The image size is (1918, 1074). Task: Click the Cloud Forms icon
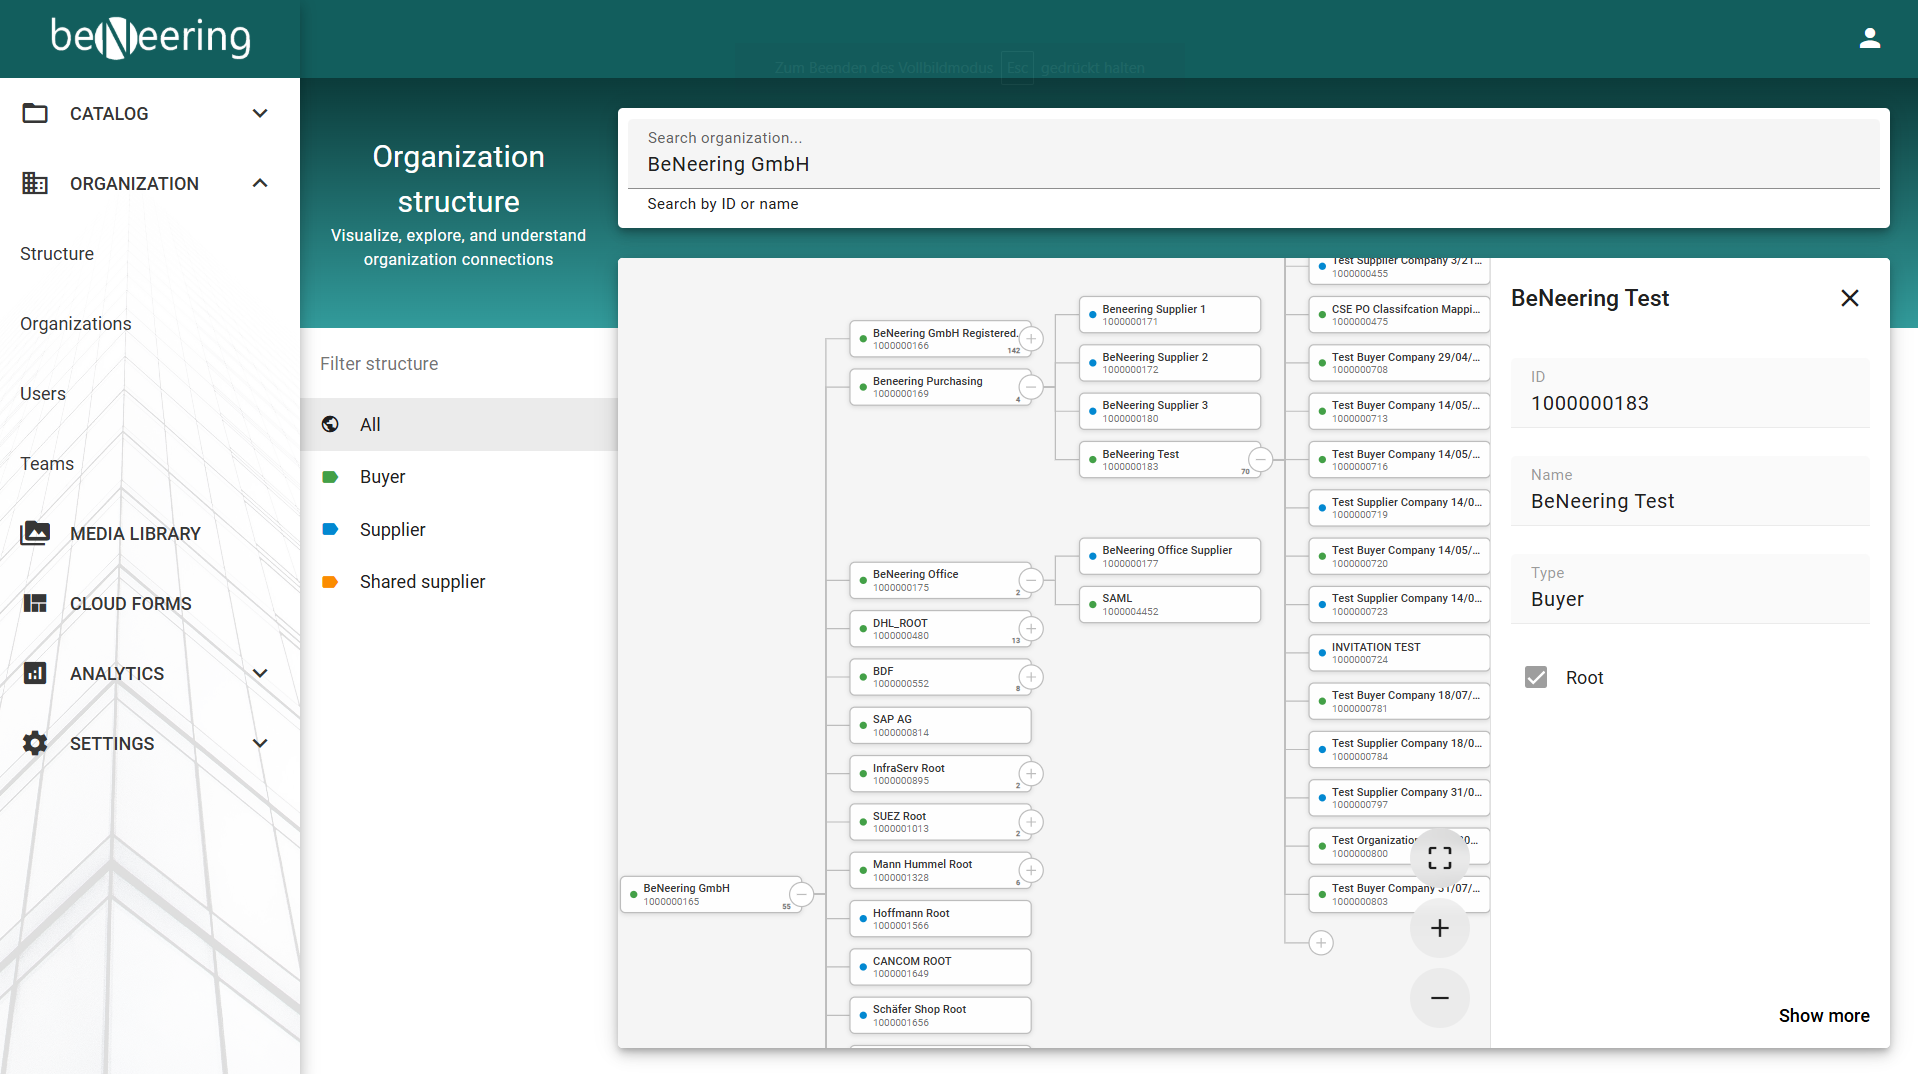tap(35, 603)
